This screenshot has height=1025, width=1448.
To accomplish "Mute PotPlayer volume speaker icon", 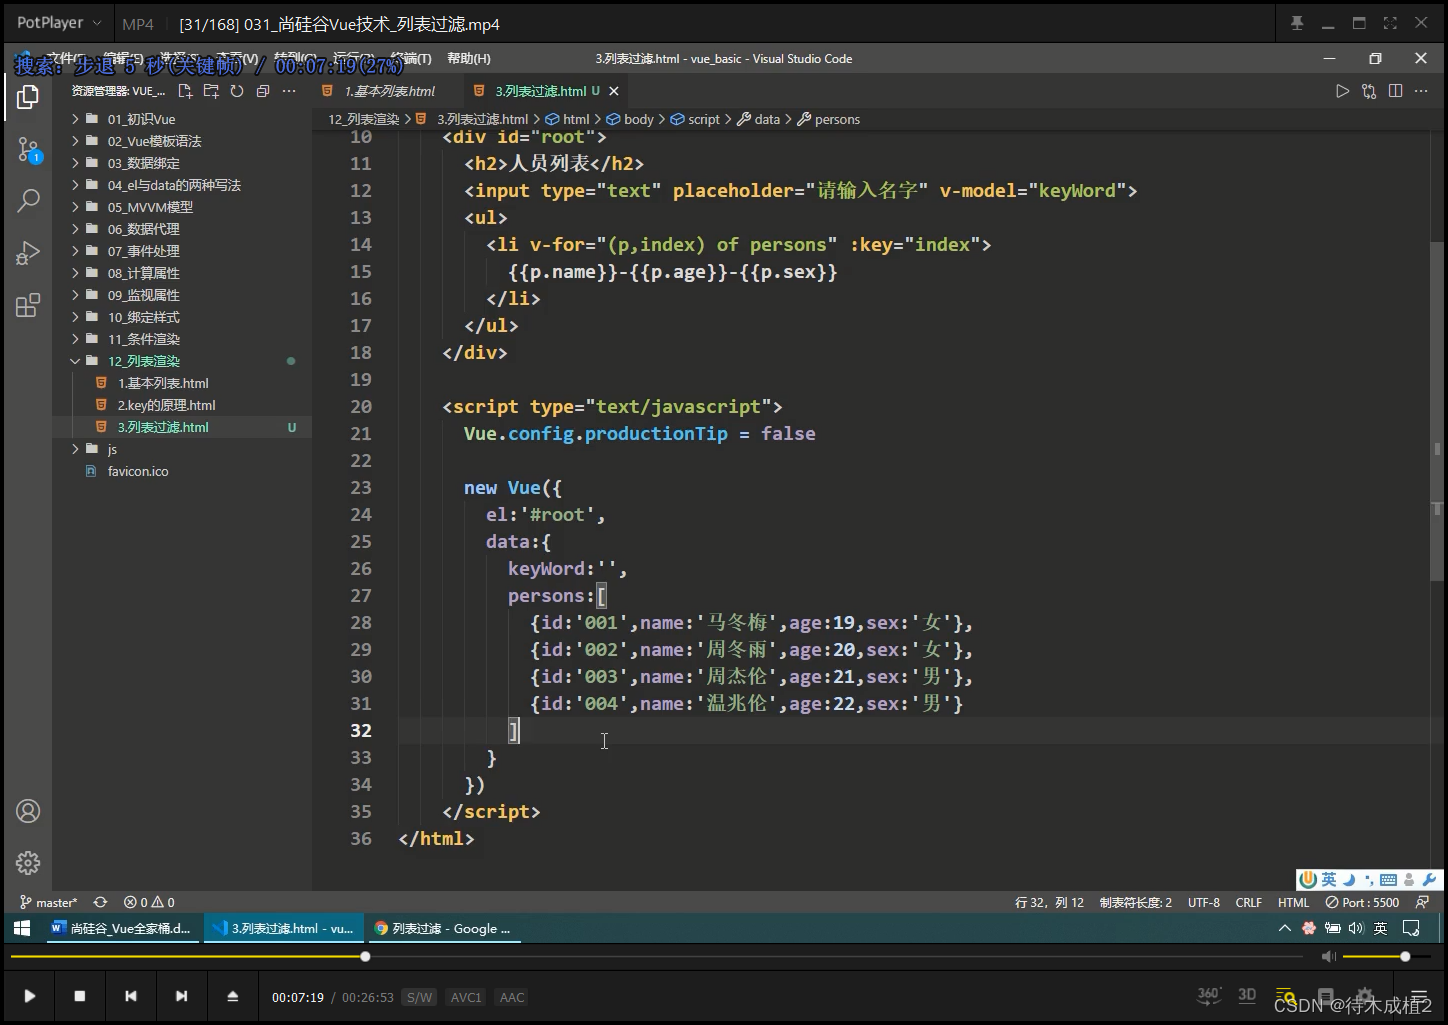I will 1328,957.
